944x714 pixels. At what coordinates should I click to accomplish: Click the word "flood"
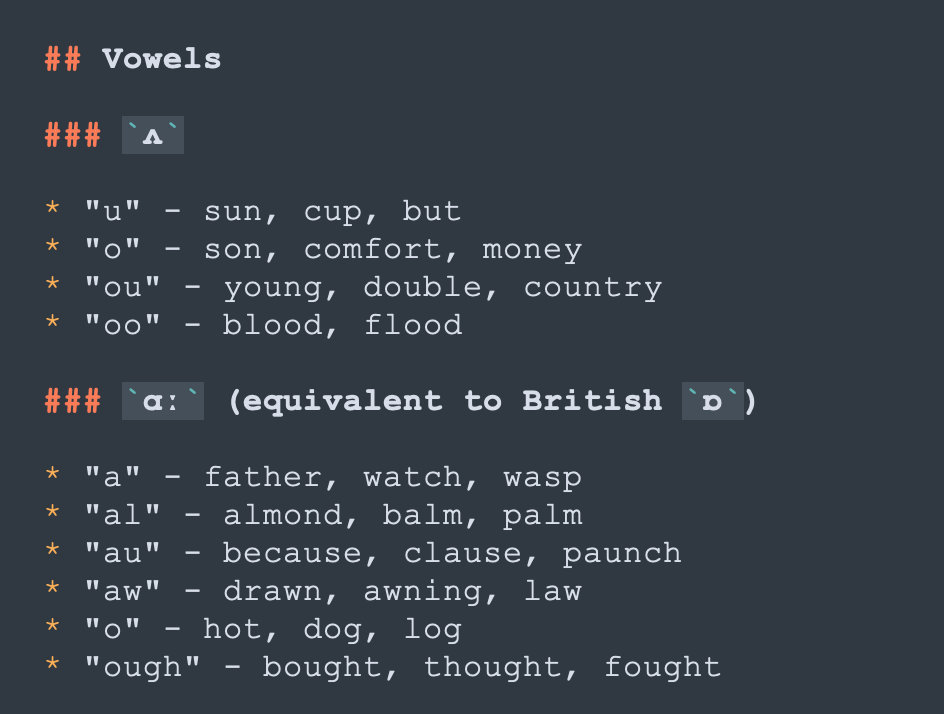coord(412,326)
